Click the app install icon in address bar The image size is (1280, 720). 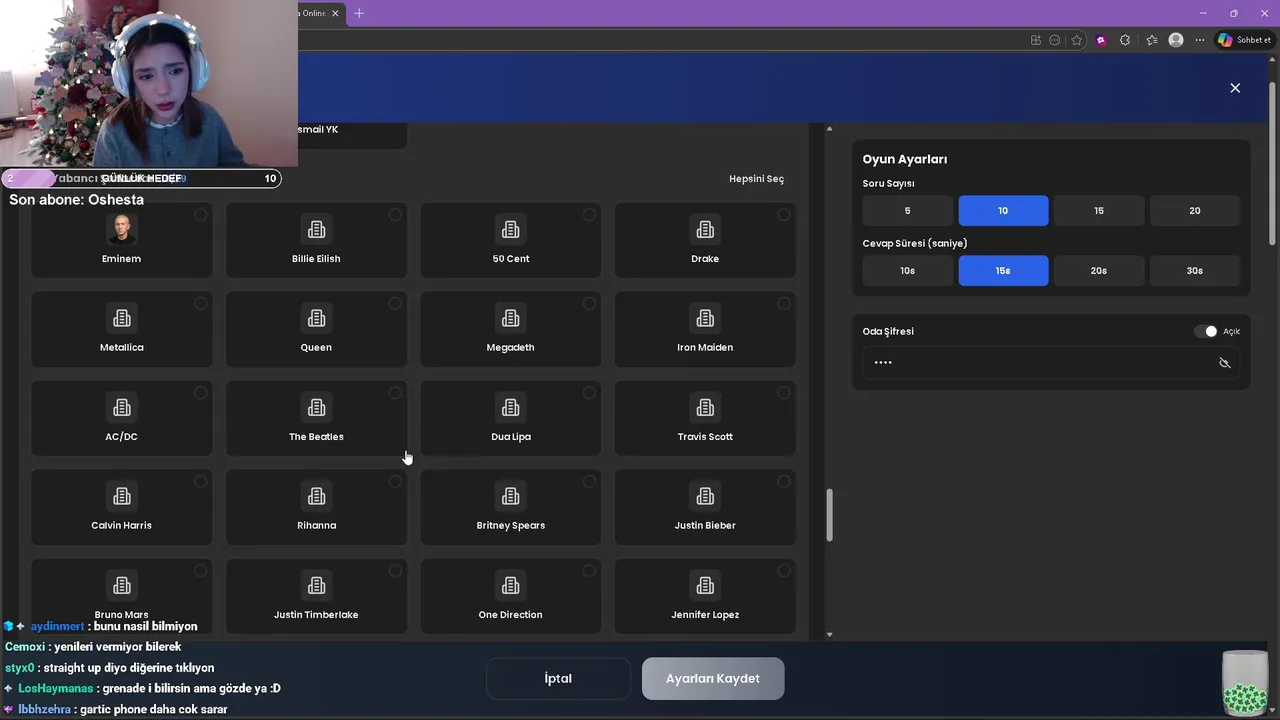(1036, 40)
